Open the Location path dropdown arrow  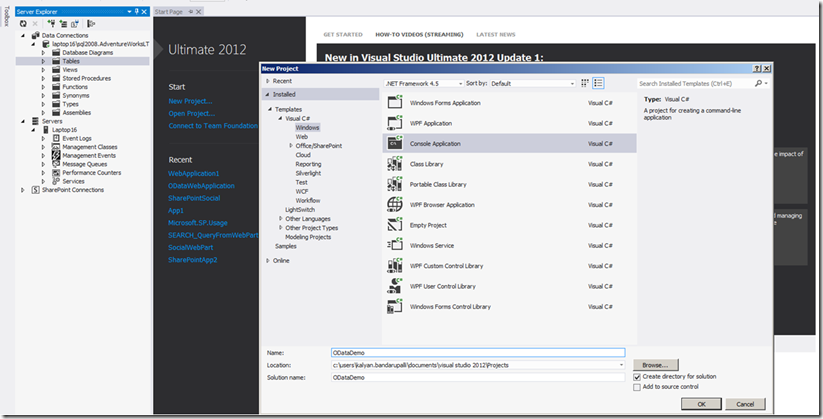pyautogui.click(x=621, y=365)
